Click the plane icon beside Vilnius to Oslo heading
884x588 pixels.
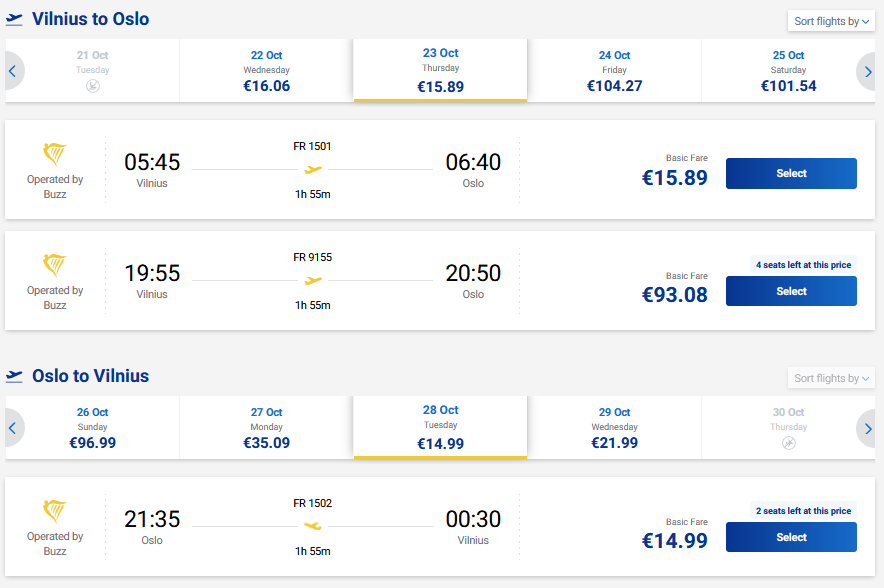pyautogui.click(x=14, y=20)
